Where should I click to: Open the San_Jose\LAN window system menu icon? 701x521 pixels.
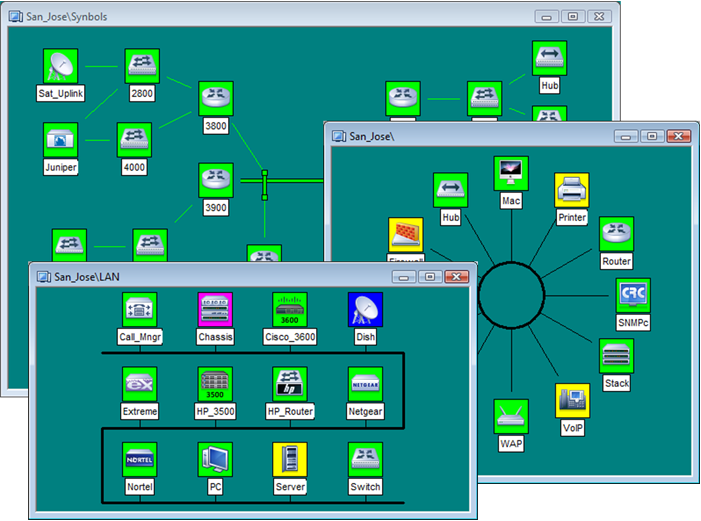[43, 277]
